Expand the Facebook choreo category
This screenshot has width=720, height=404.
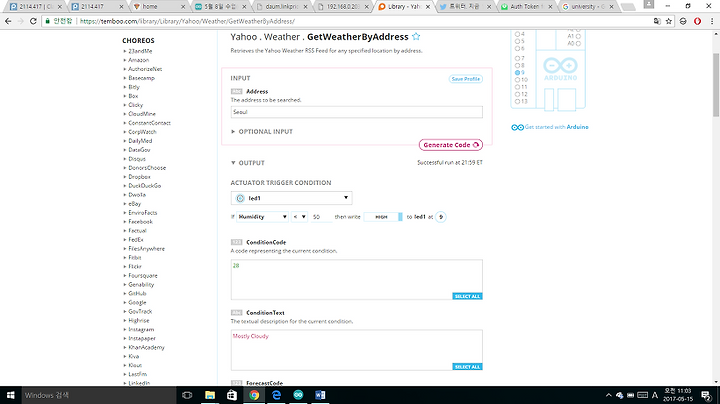point(138,222)
